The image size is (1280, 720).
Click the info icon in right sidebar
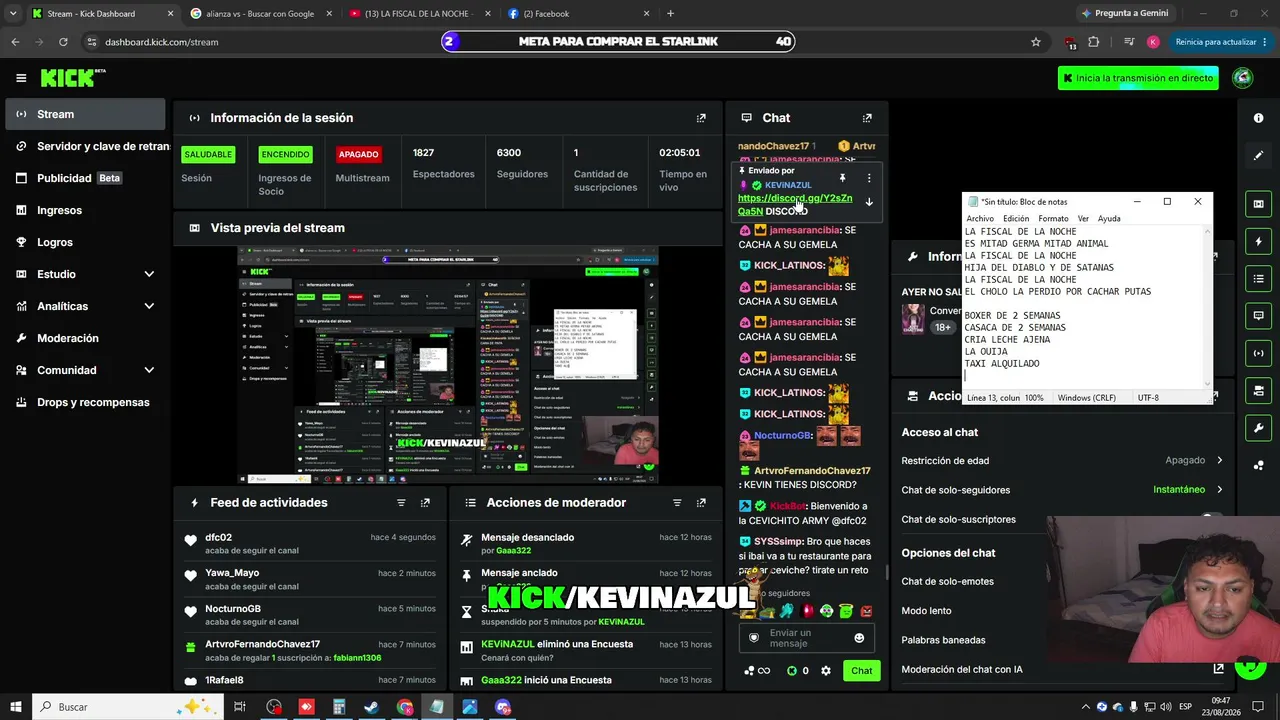[x=1259, y=118]
